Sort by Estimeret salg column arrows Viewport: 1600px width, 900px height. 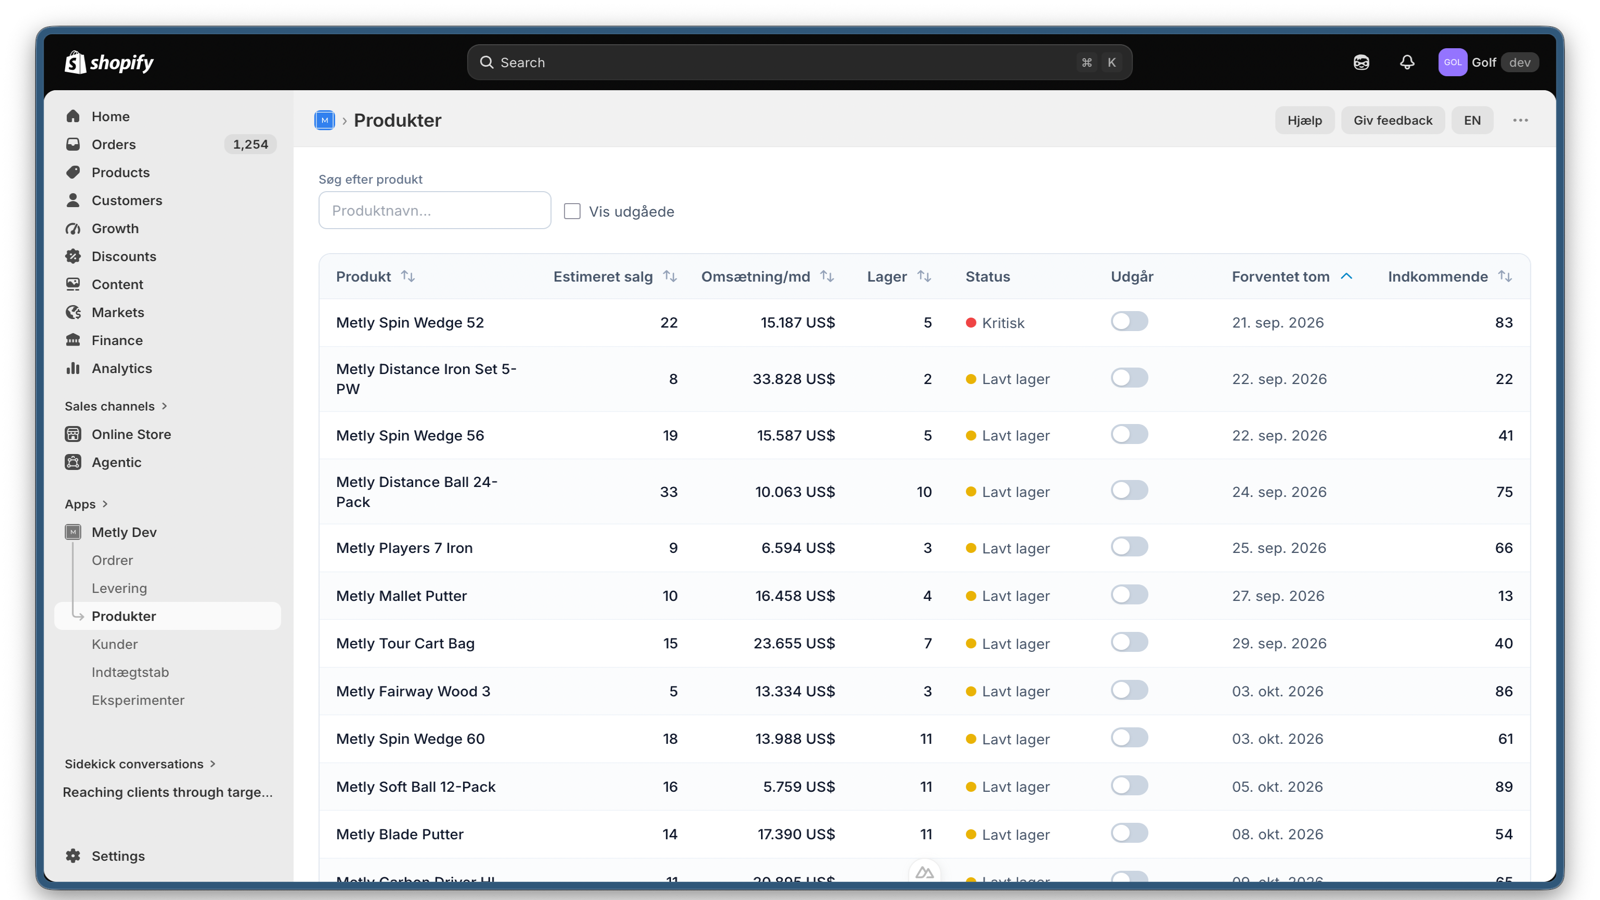click(670, 276)
